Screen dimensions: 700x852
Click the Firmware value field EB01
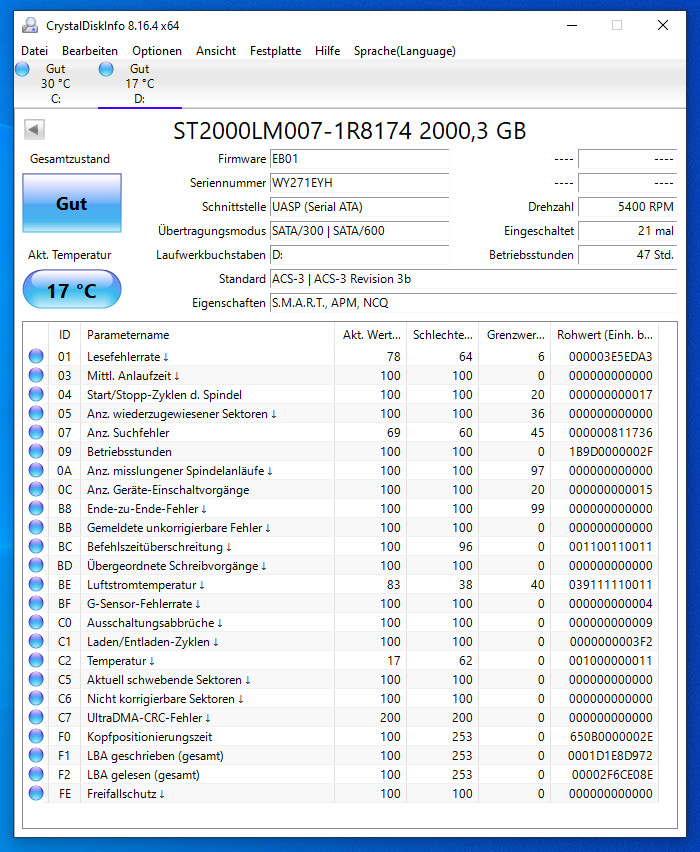click(360, 159)
